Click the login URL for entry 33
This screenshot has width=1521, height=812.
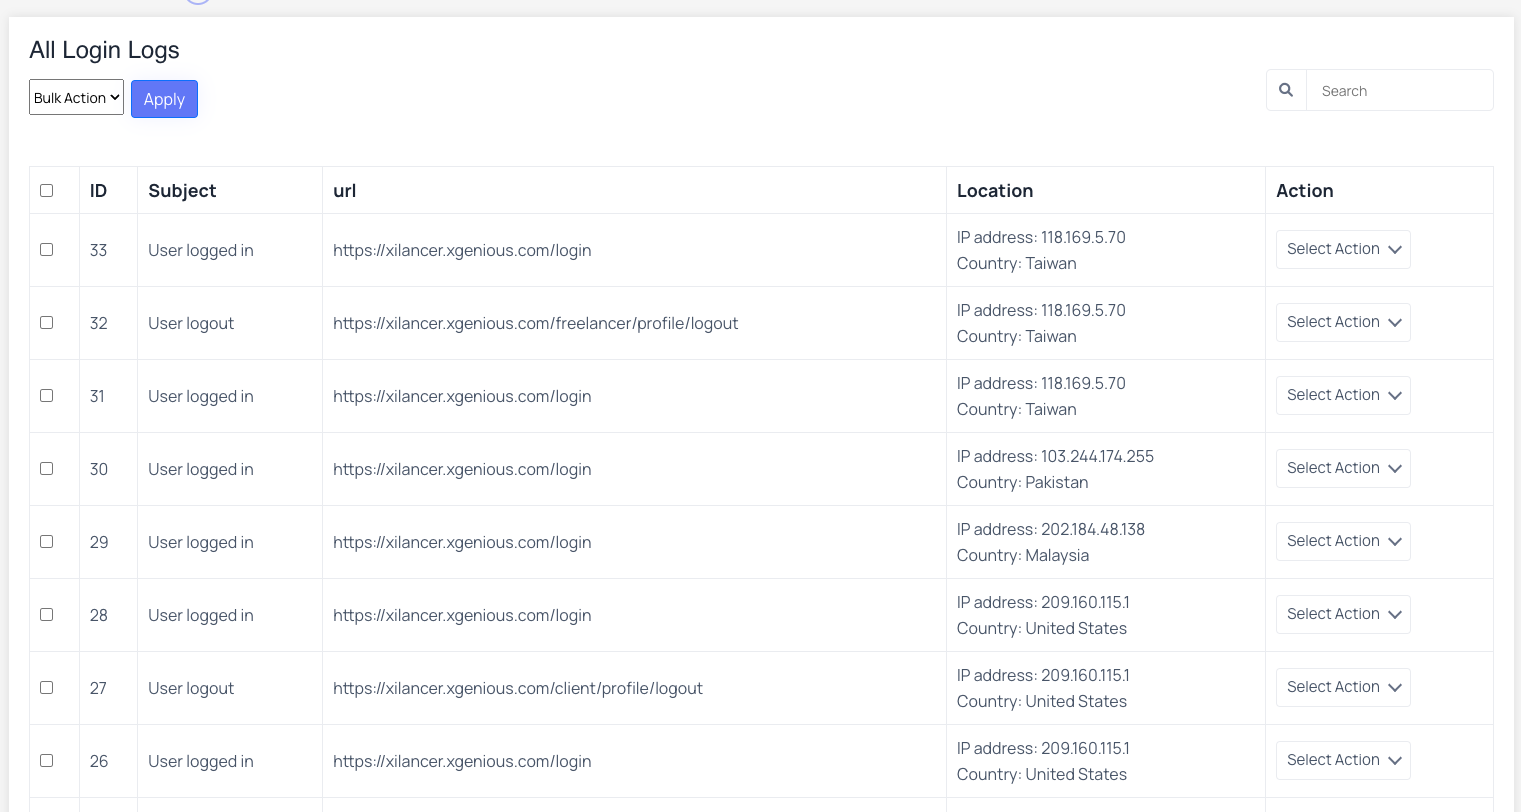pos(462,250)
